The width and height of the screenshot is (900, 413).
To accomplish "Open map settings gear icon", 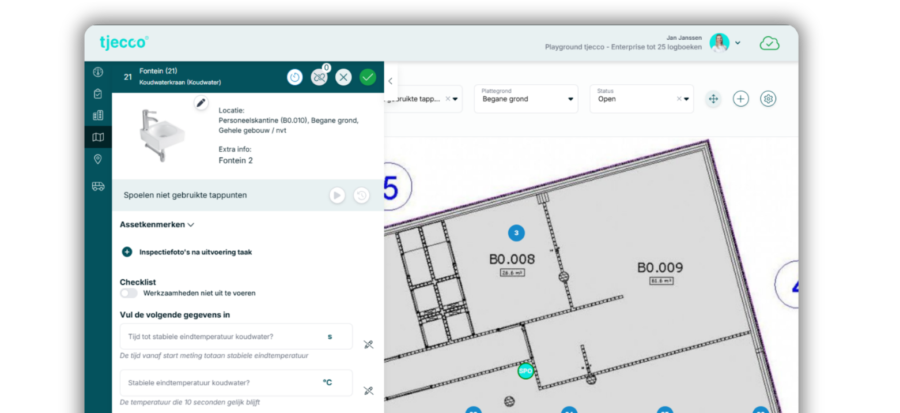I will pos(768,99).
